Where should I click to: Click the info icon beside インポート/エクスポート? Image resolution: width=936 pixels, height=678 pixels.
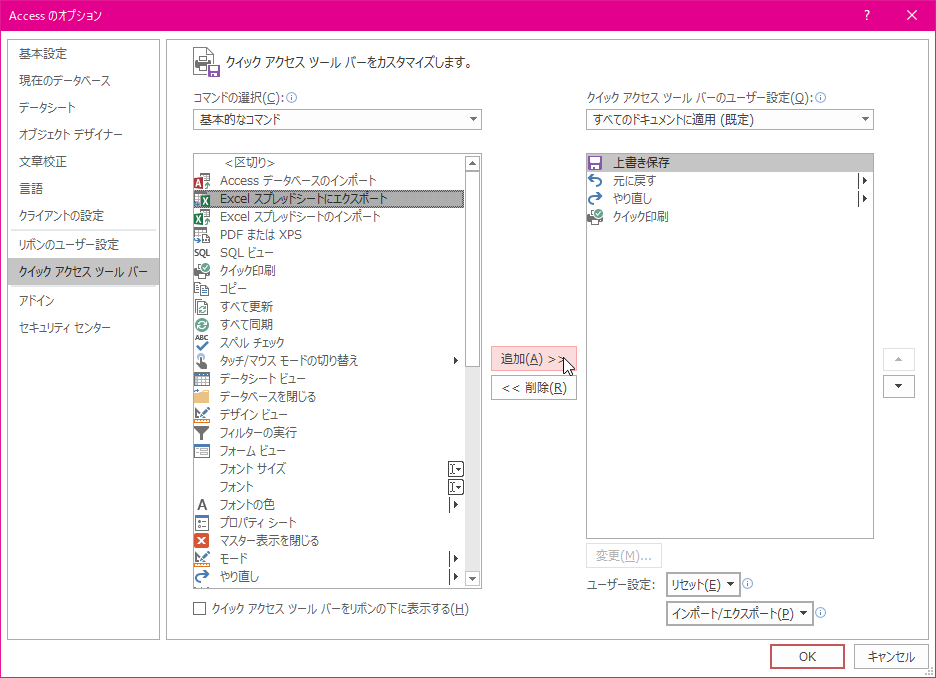click(821, 612)
